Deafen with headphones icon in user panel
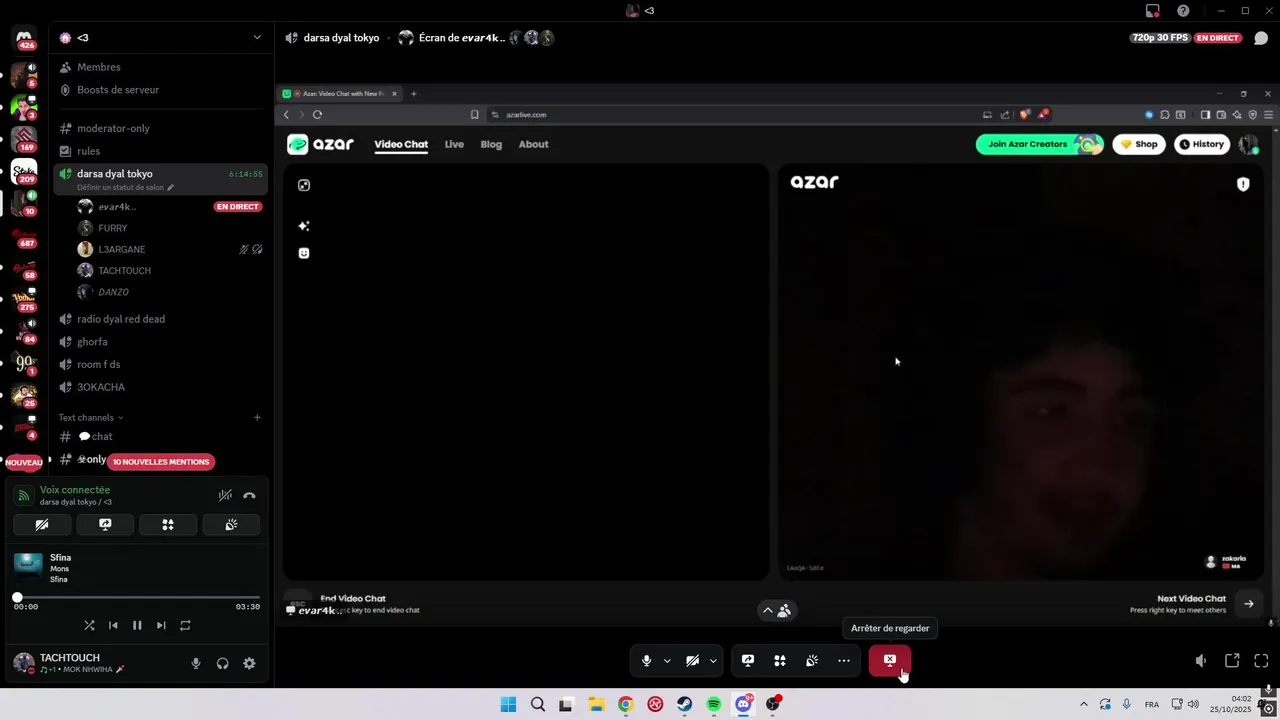1280x720 pixels. pyautogui.click(x=223, y=663)
